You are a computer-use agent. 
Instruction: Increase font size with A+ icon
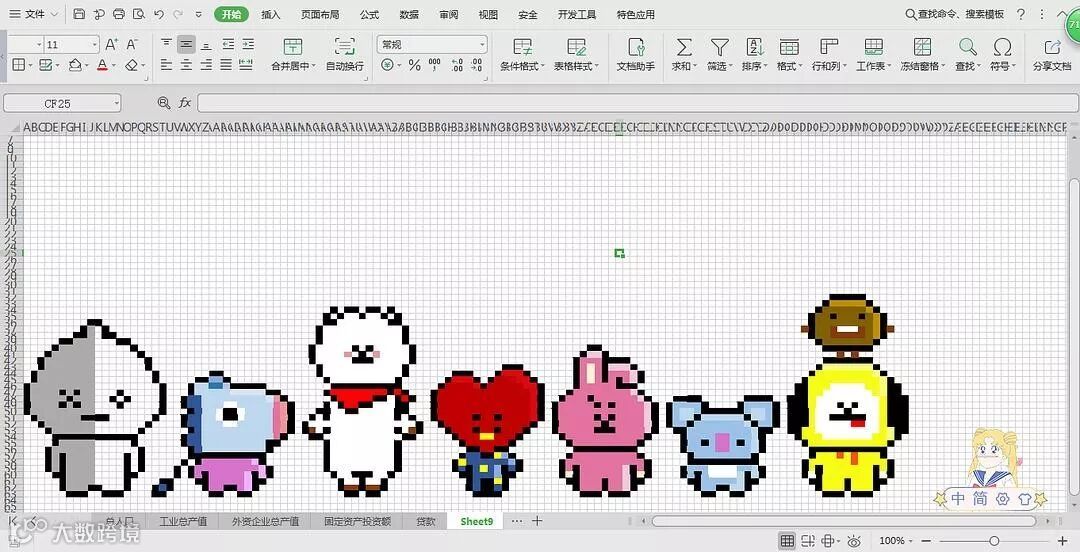[112, 45]
